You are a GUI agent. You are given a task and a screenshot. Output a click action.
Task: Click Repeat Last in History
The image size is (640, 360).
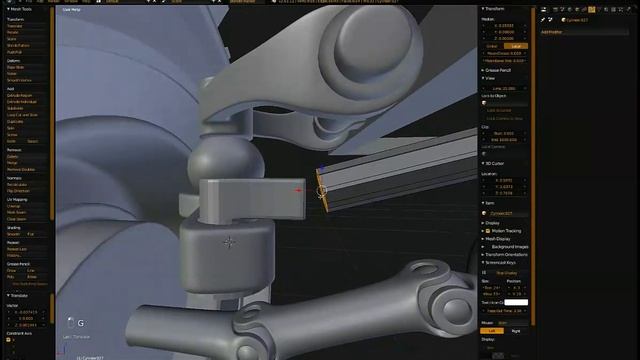click(x=27, y=249)
